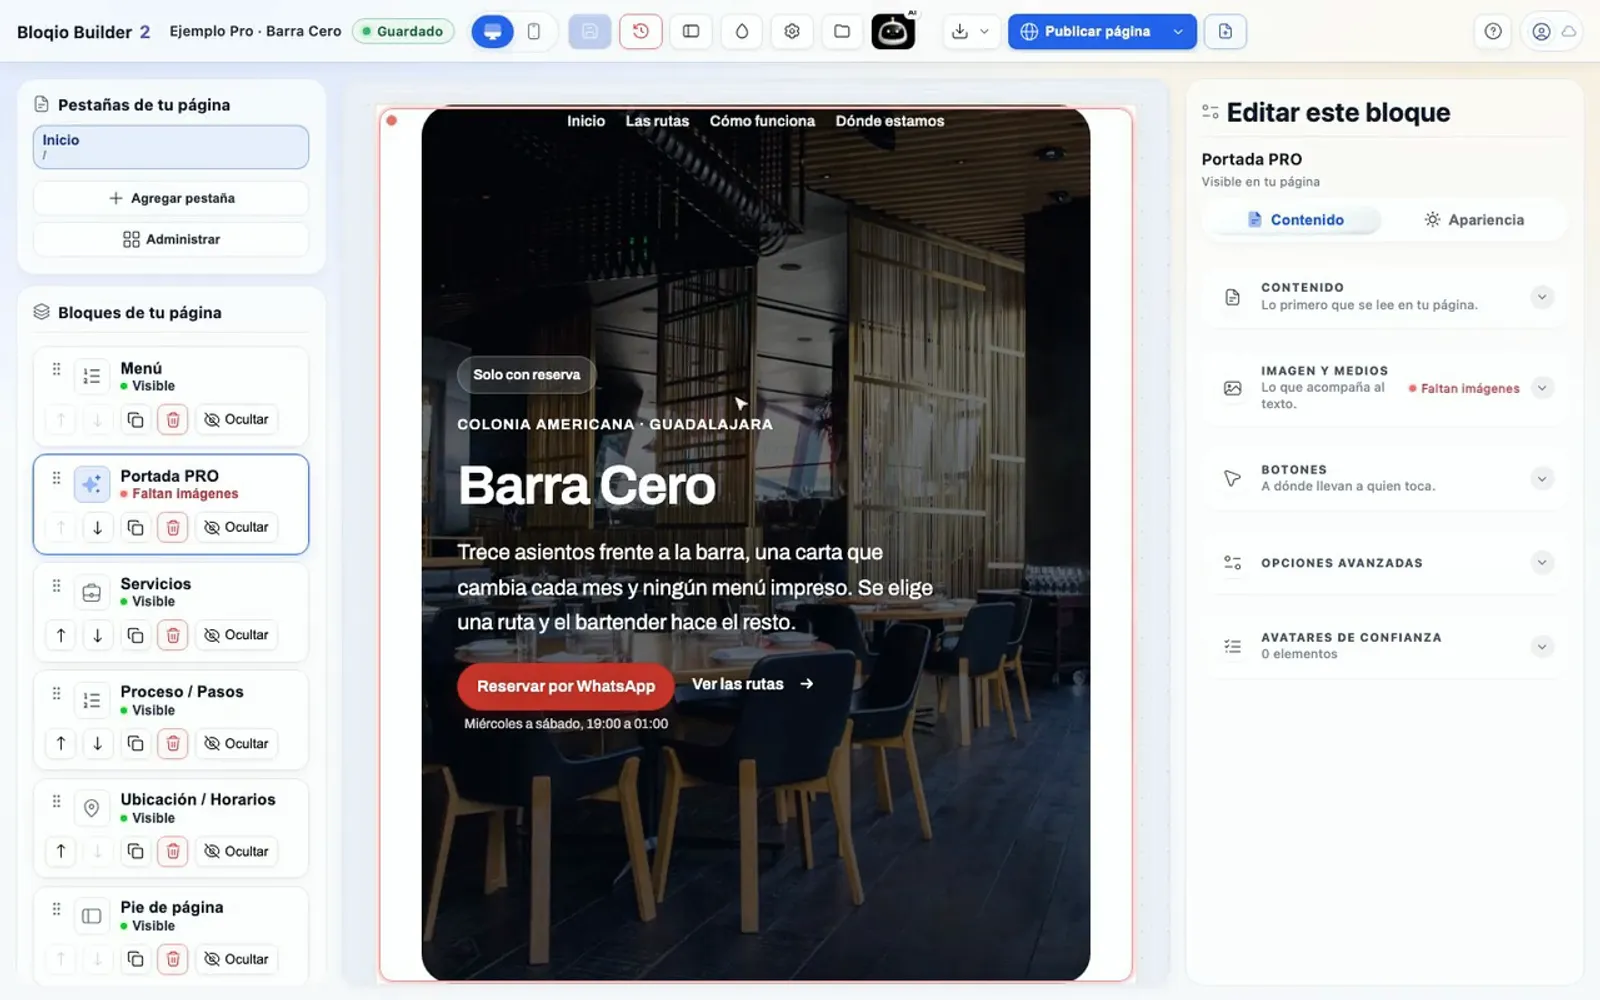The width and height of the screenshot is (1600, 1000).
Task: Click the new page document icon
Action: (x=1225, y=32)
